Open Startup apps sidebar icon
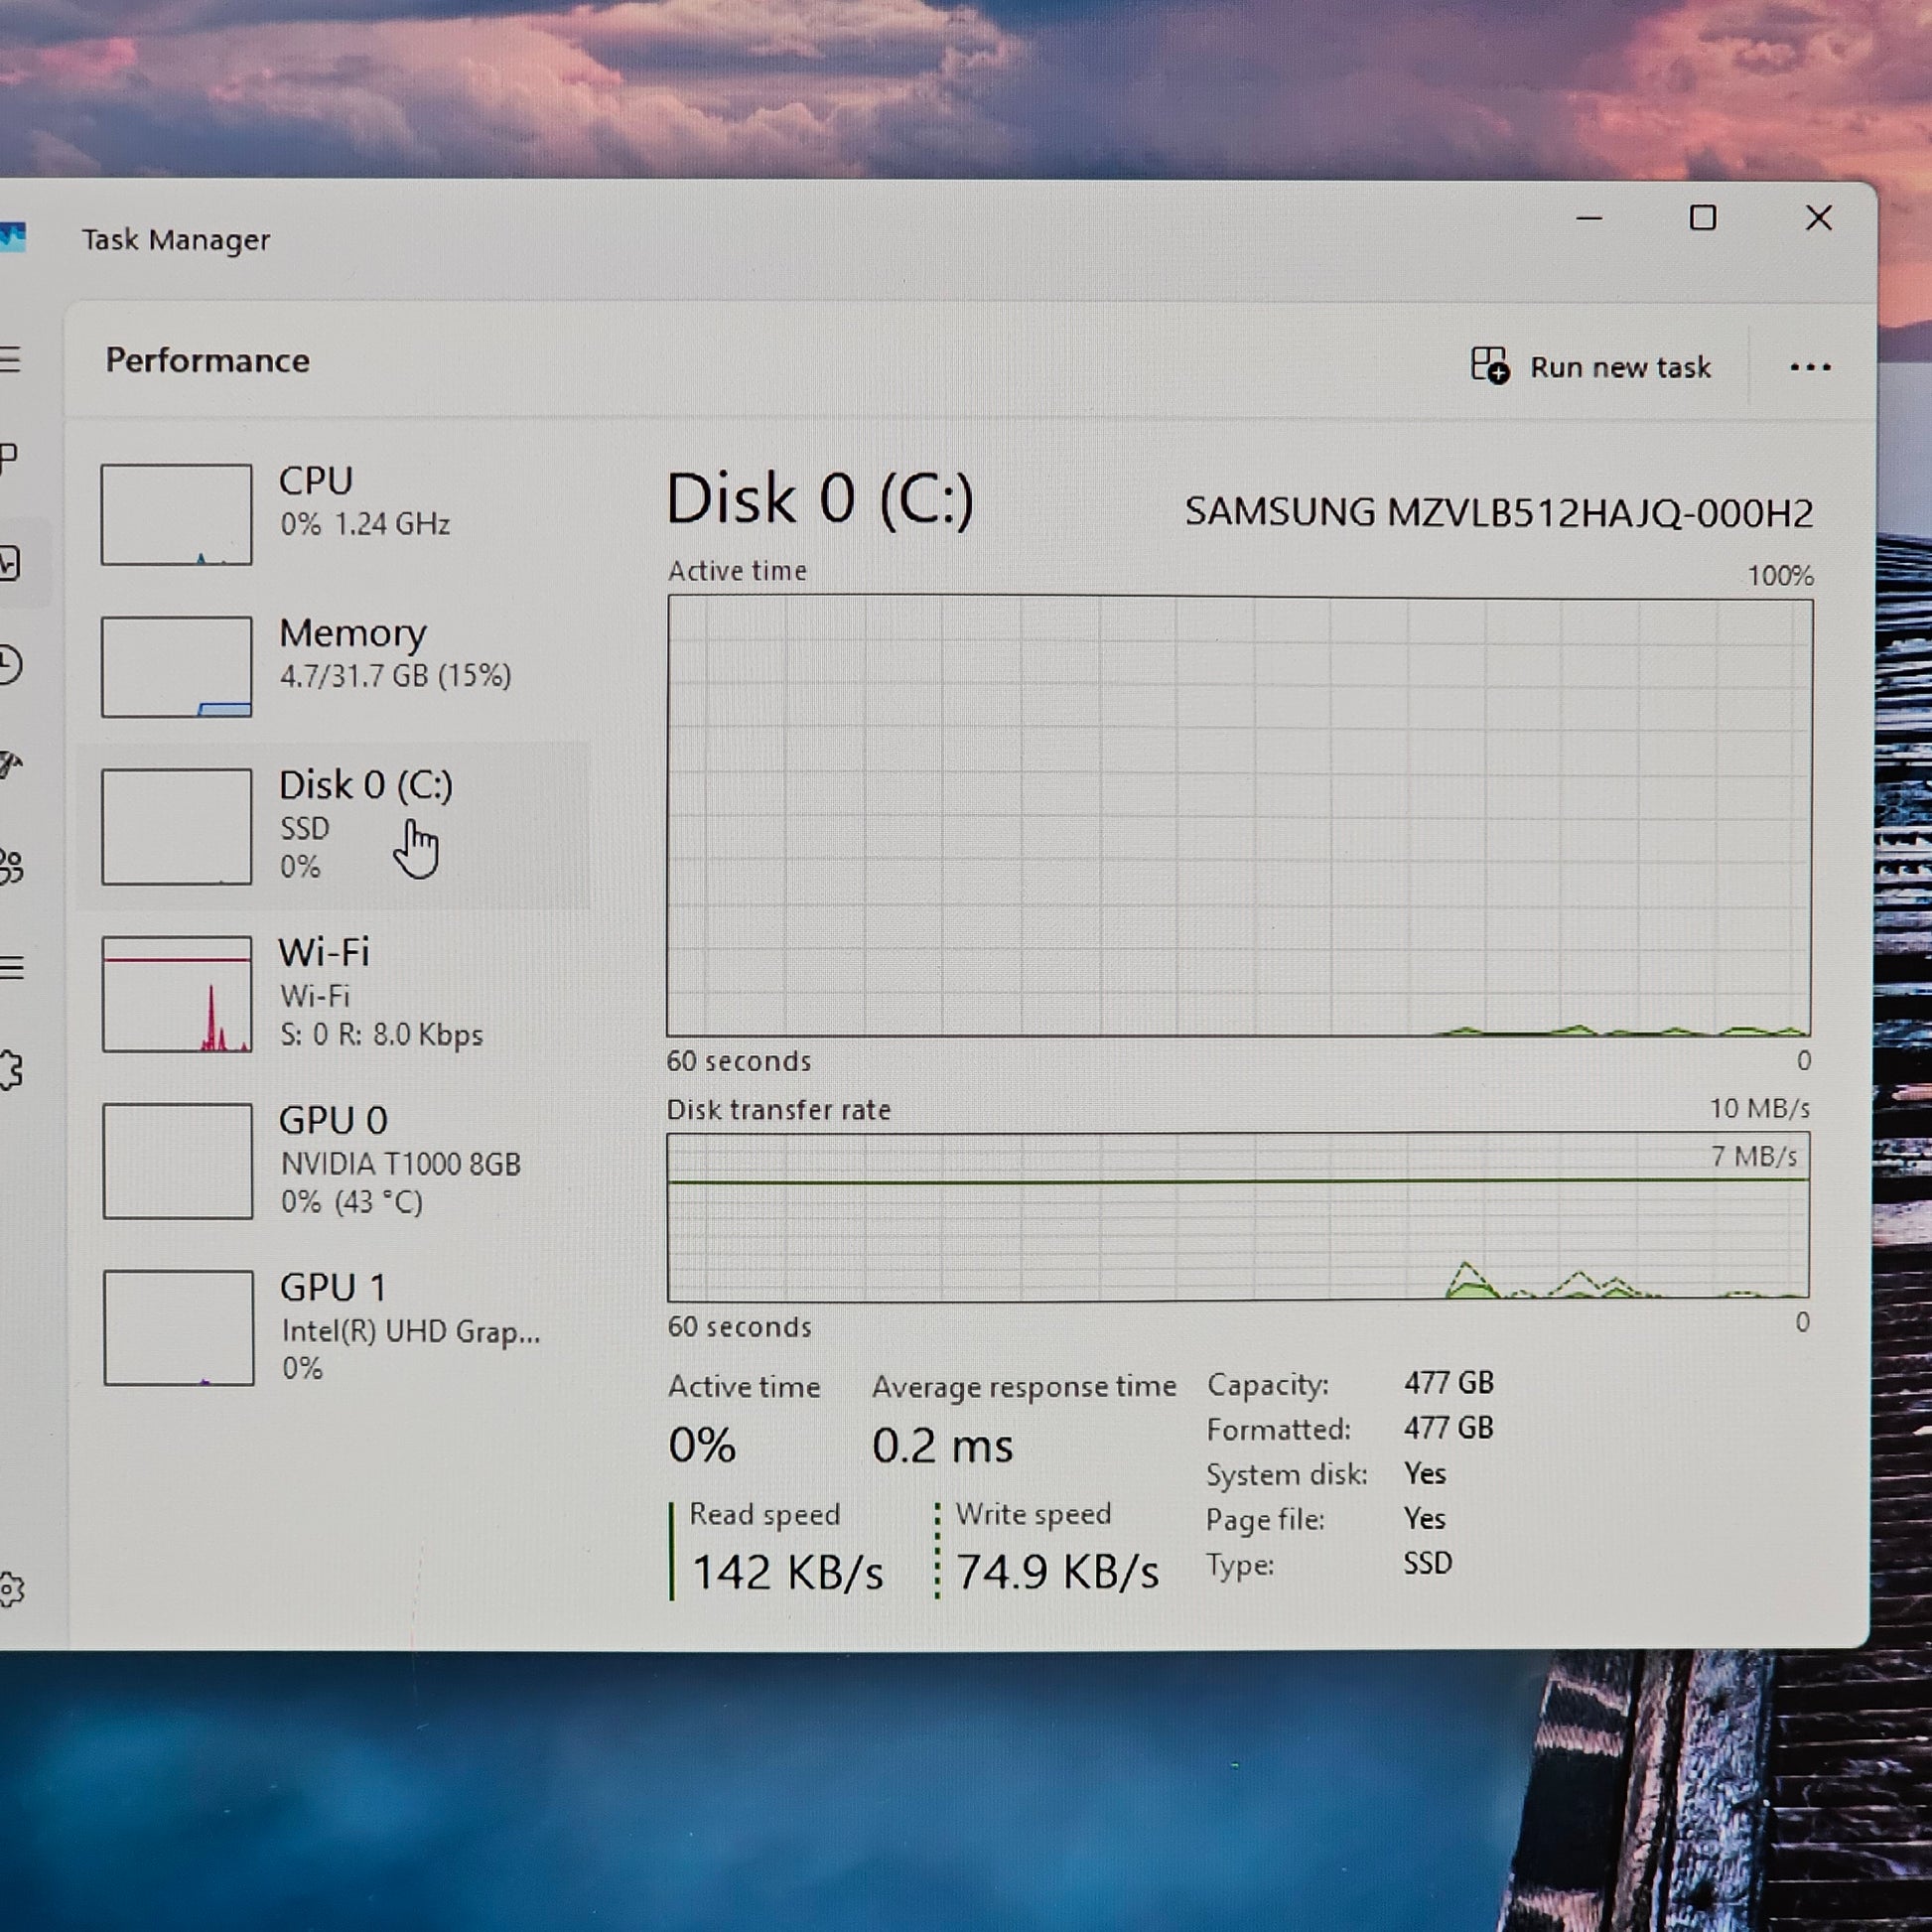The width and height of the screenshot is (1932, 1932). (10, 766)
